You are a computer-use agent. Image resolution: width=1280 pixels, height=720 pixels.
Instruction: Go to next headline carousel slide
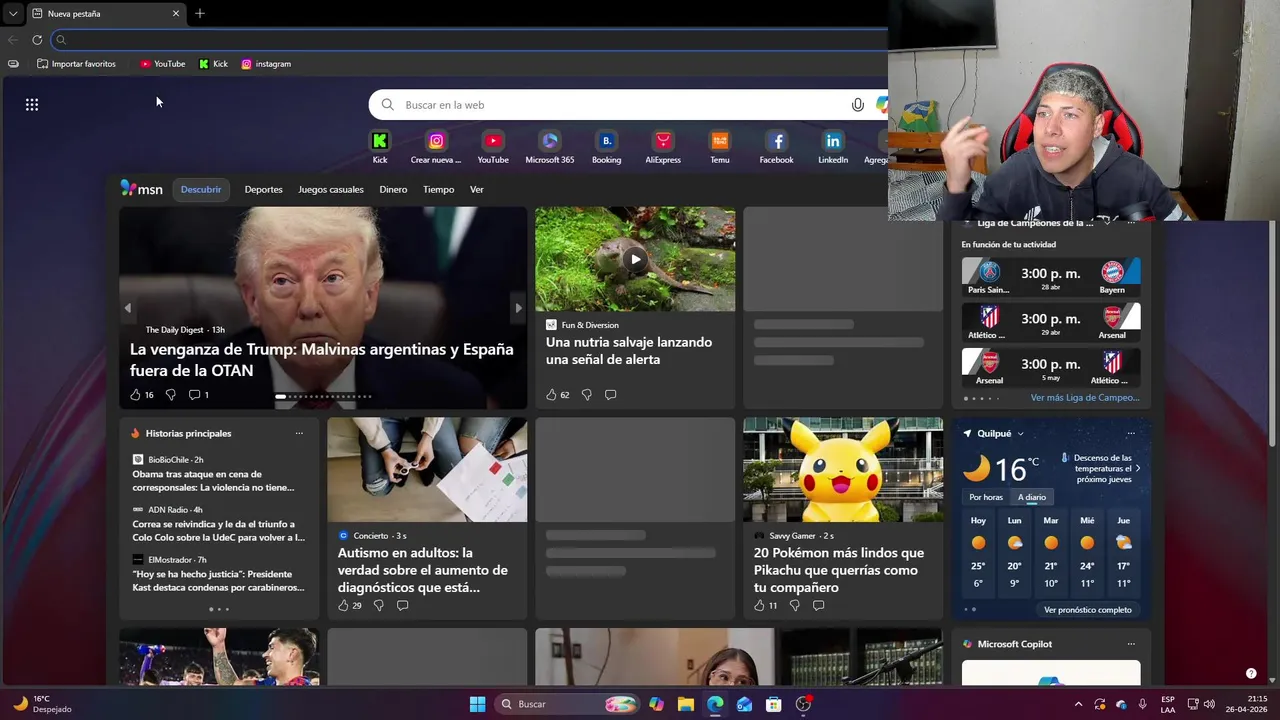pos(518,308)
